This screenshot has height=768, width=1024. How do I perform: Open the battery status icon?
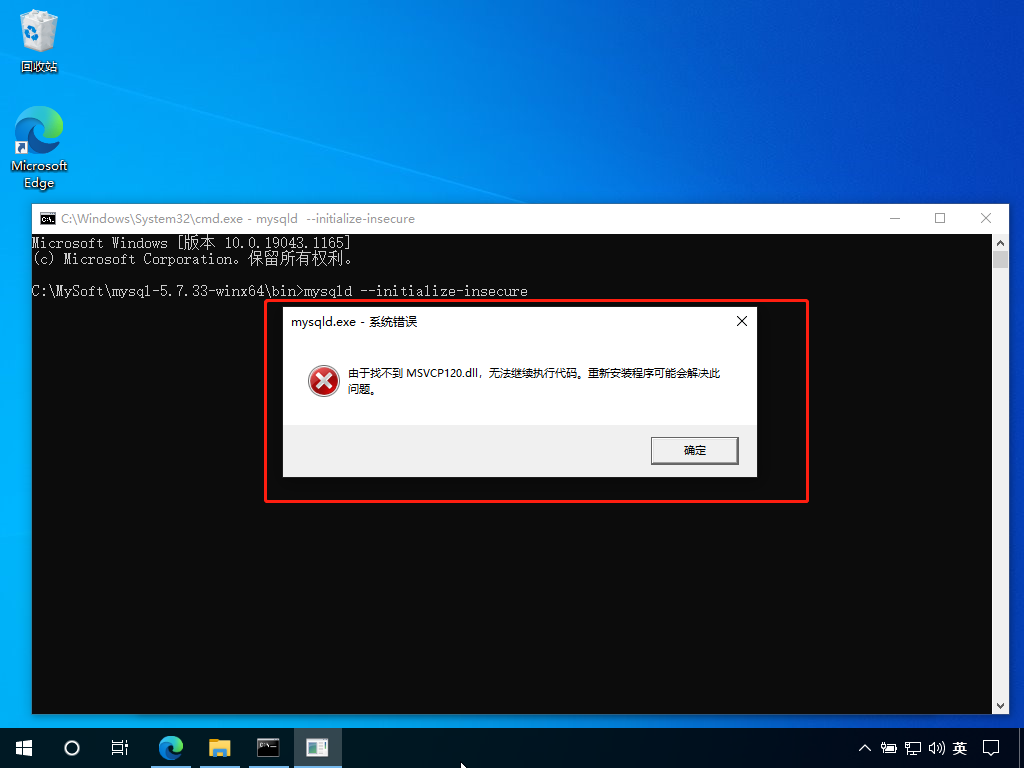[x=889, y=747]
